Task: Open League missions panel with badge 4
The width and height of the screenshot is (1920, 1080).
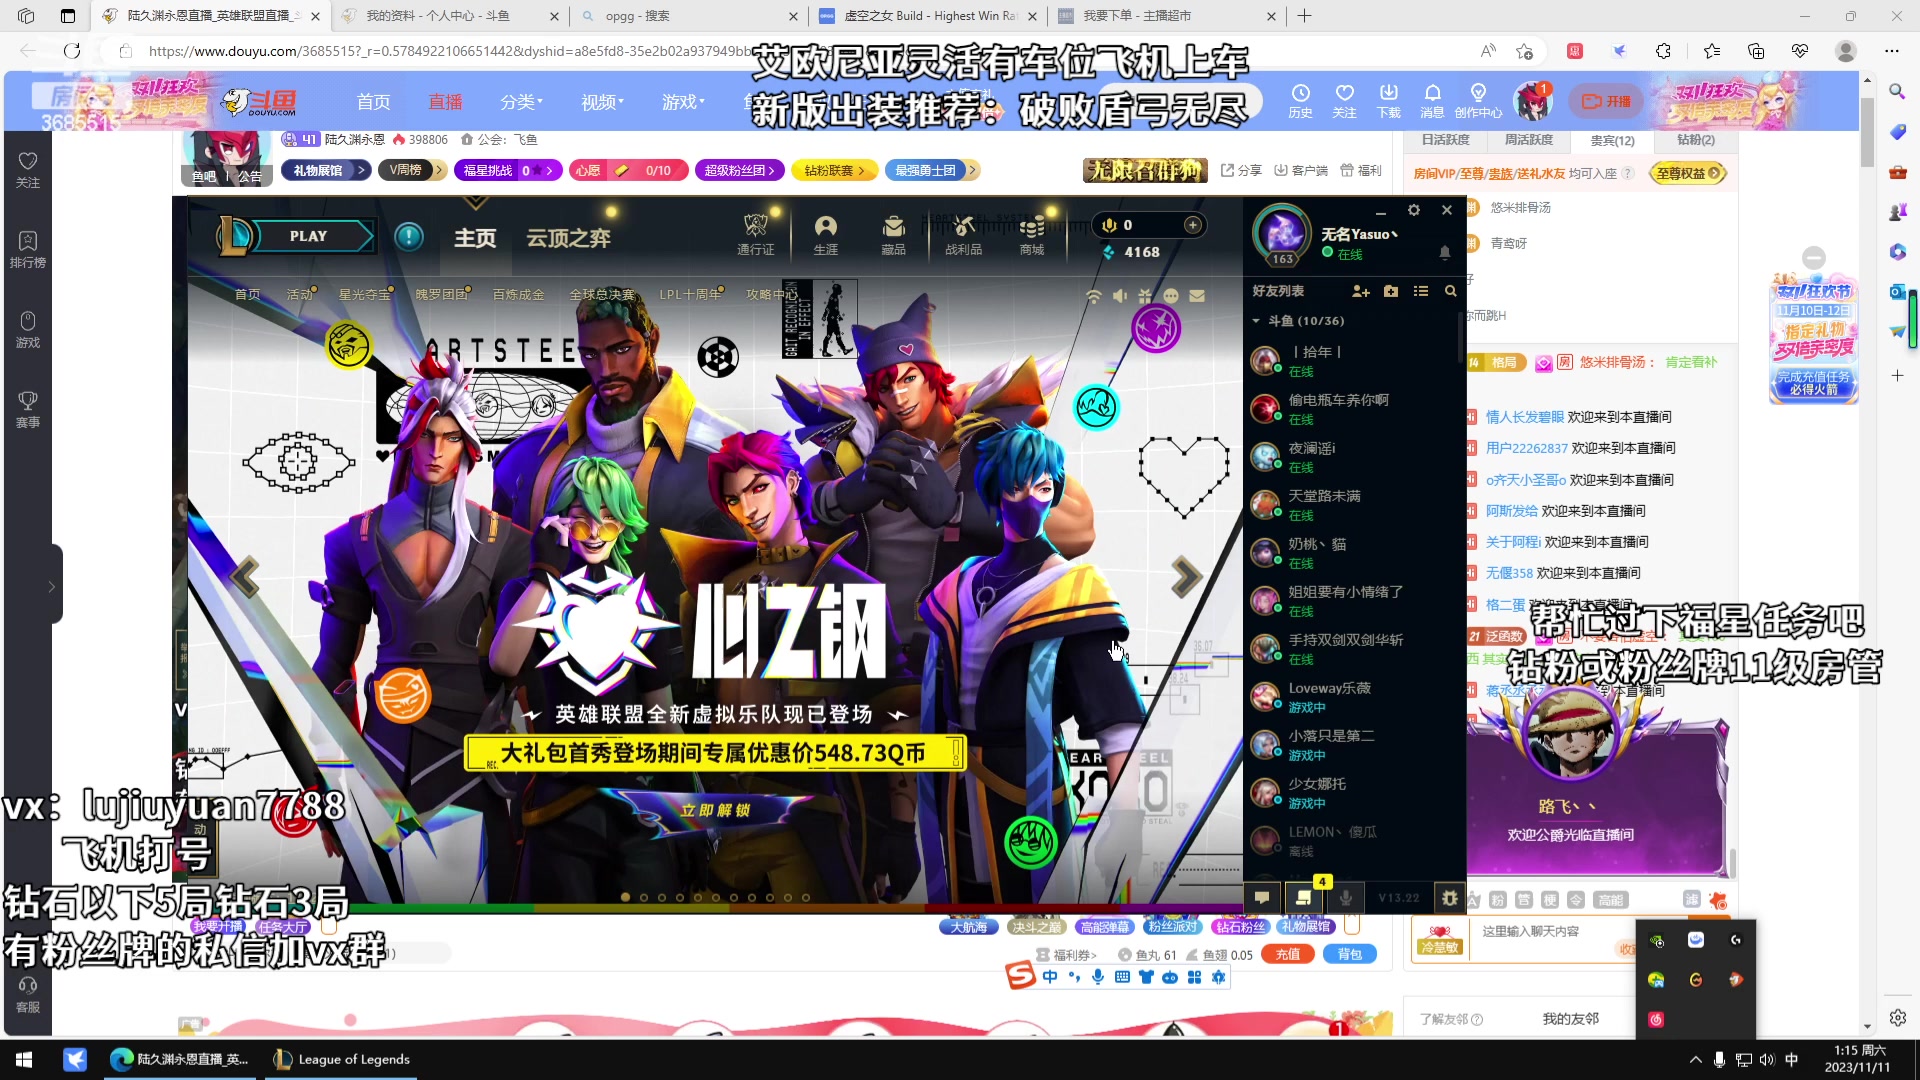Action: tap(1303, 897)
